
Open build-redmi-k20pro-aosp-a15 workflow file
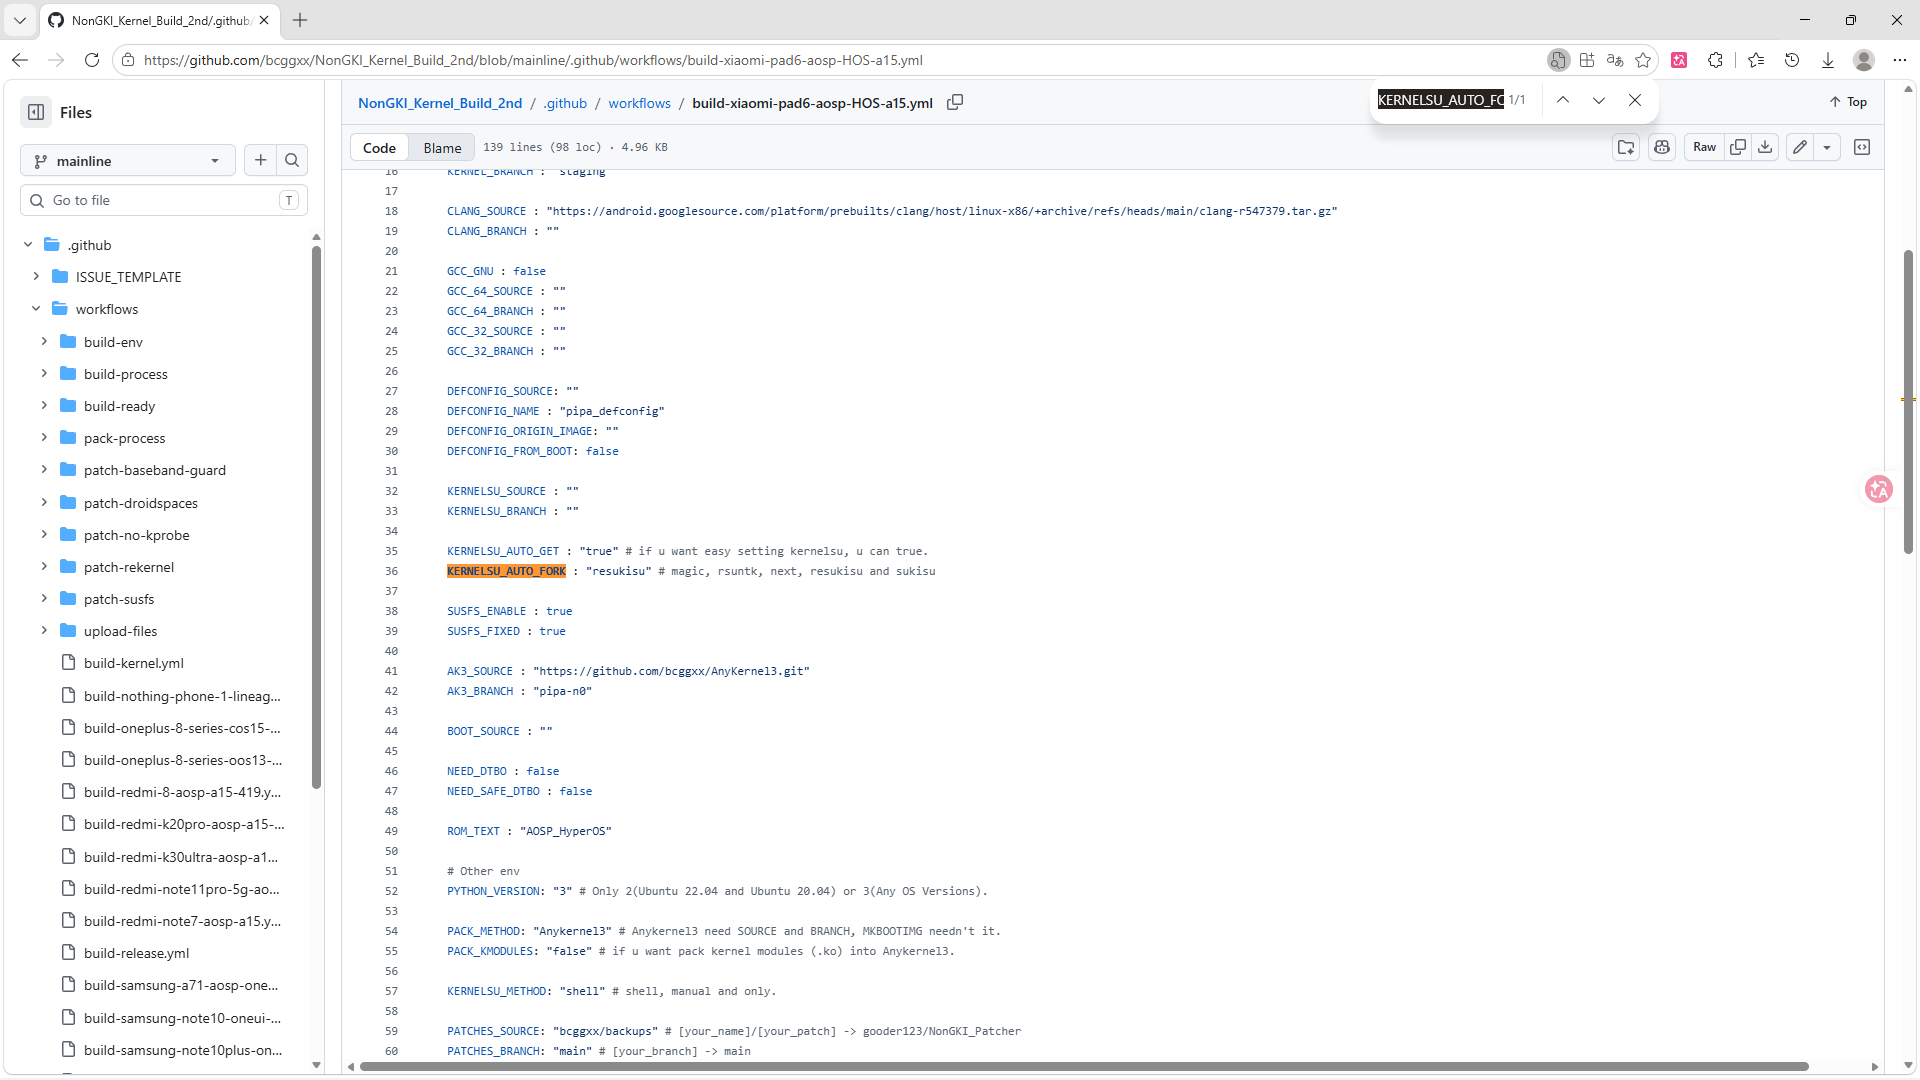(x=183, y=824)
